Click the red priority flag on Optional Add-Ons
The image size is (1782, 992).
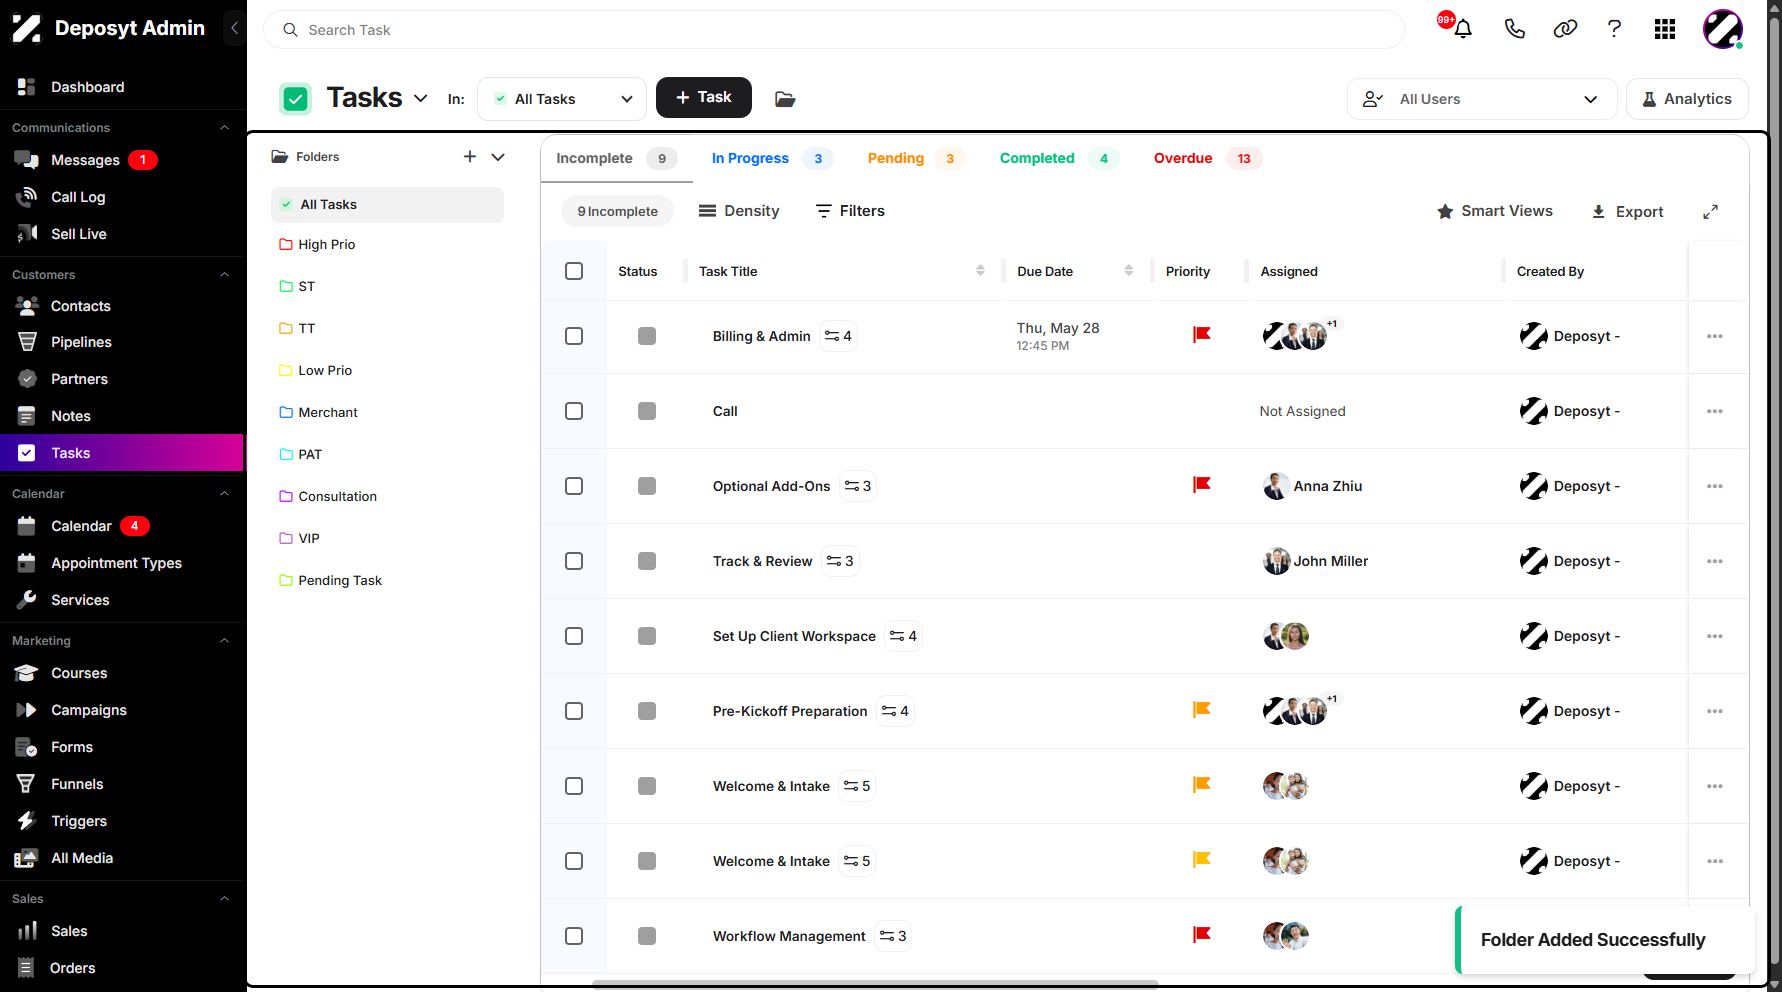(1202, 485)
